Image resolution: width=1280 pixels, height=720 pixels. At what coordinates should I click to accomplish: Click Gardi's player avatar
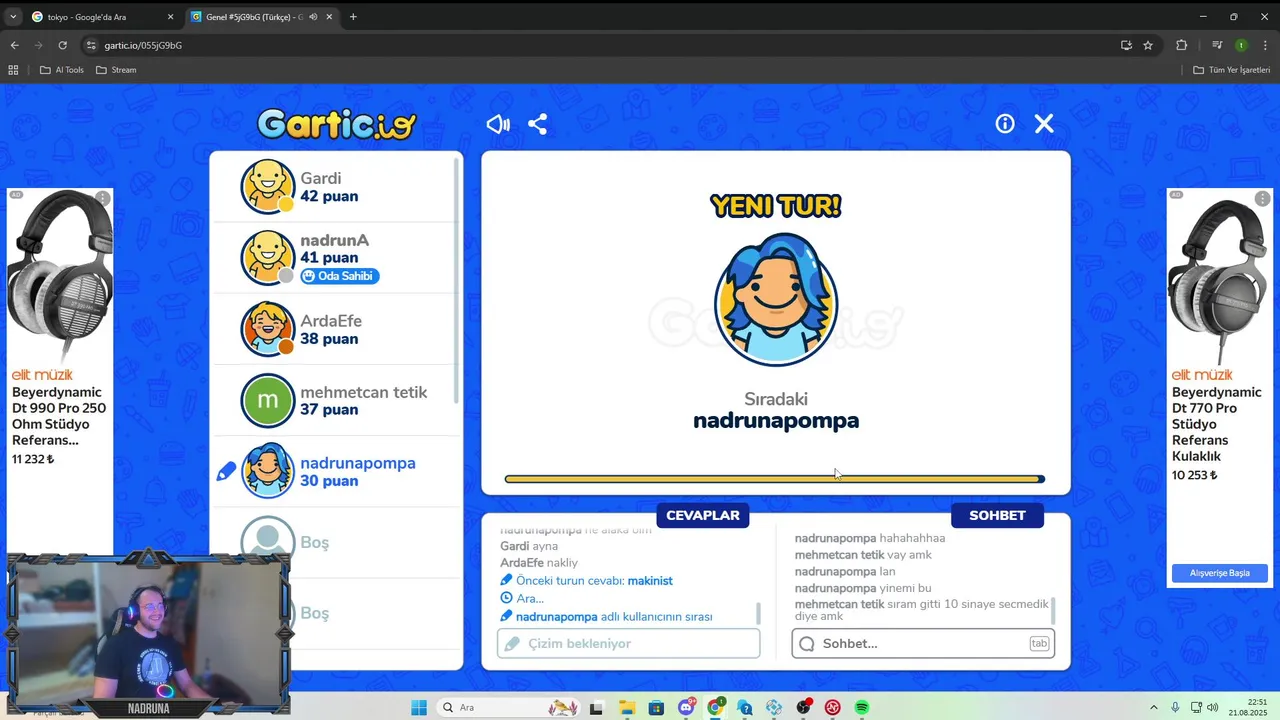268,187
